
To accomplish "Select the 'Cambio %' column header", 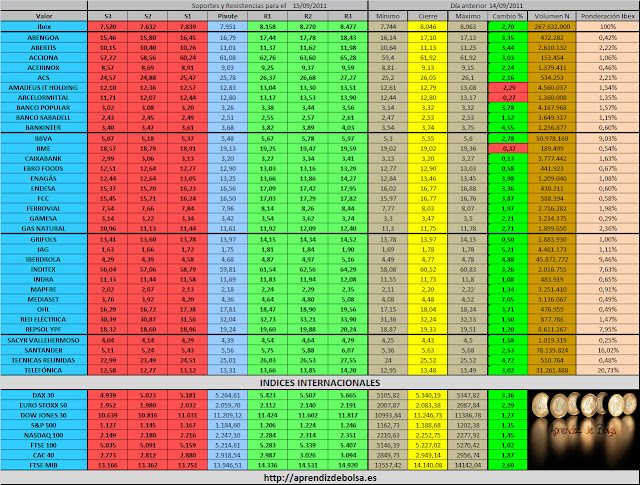I will (x=508, y=16).
